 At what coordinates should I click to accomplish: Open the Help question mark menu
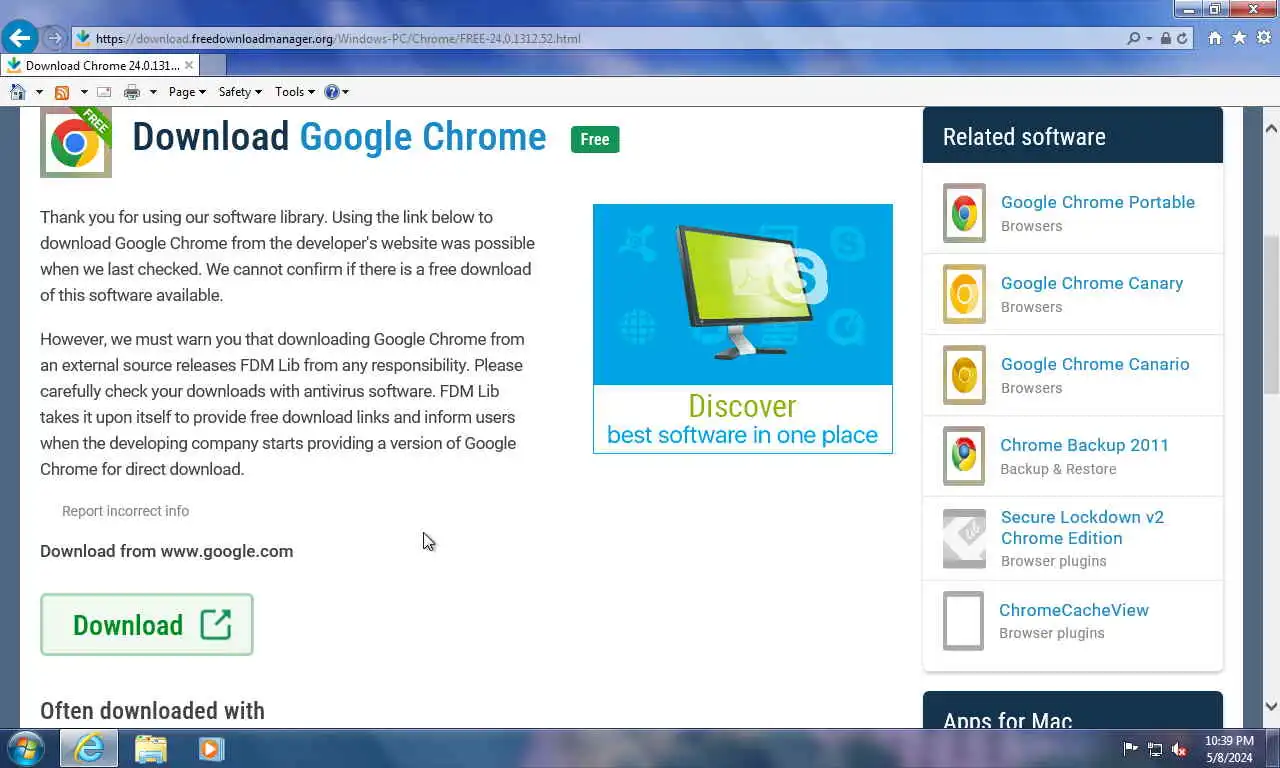pyautogui.click(x=337, y=92)
